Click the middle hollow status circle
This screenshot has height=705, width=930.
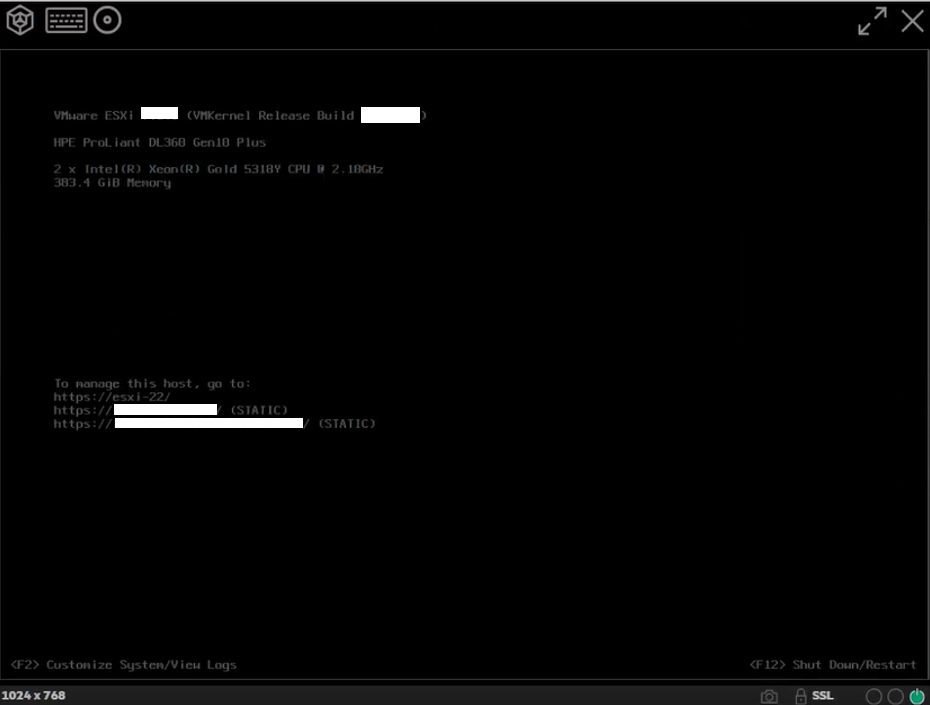coord(895,695)
